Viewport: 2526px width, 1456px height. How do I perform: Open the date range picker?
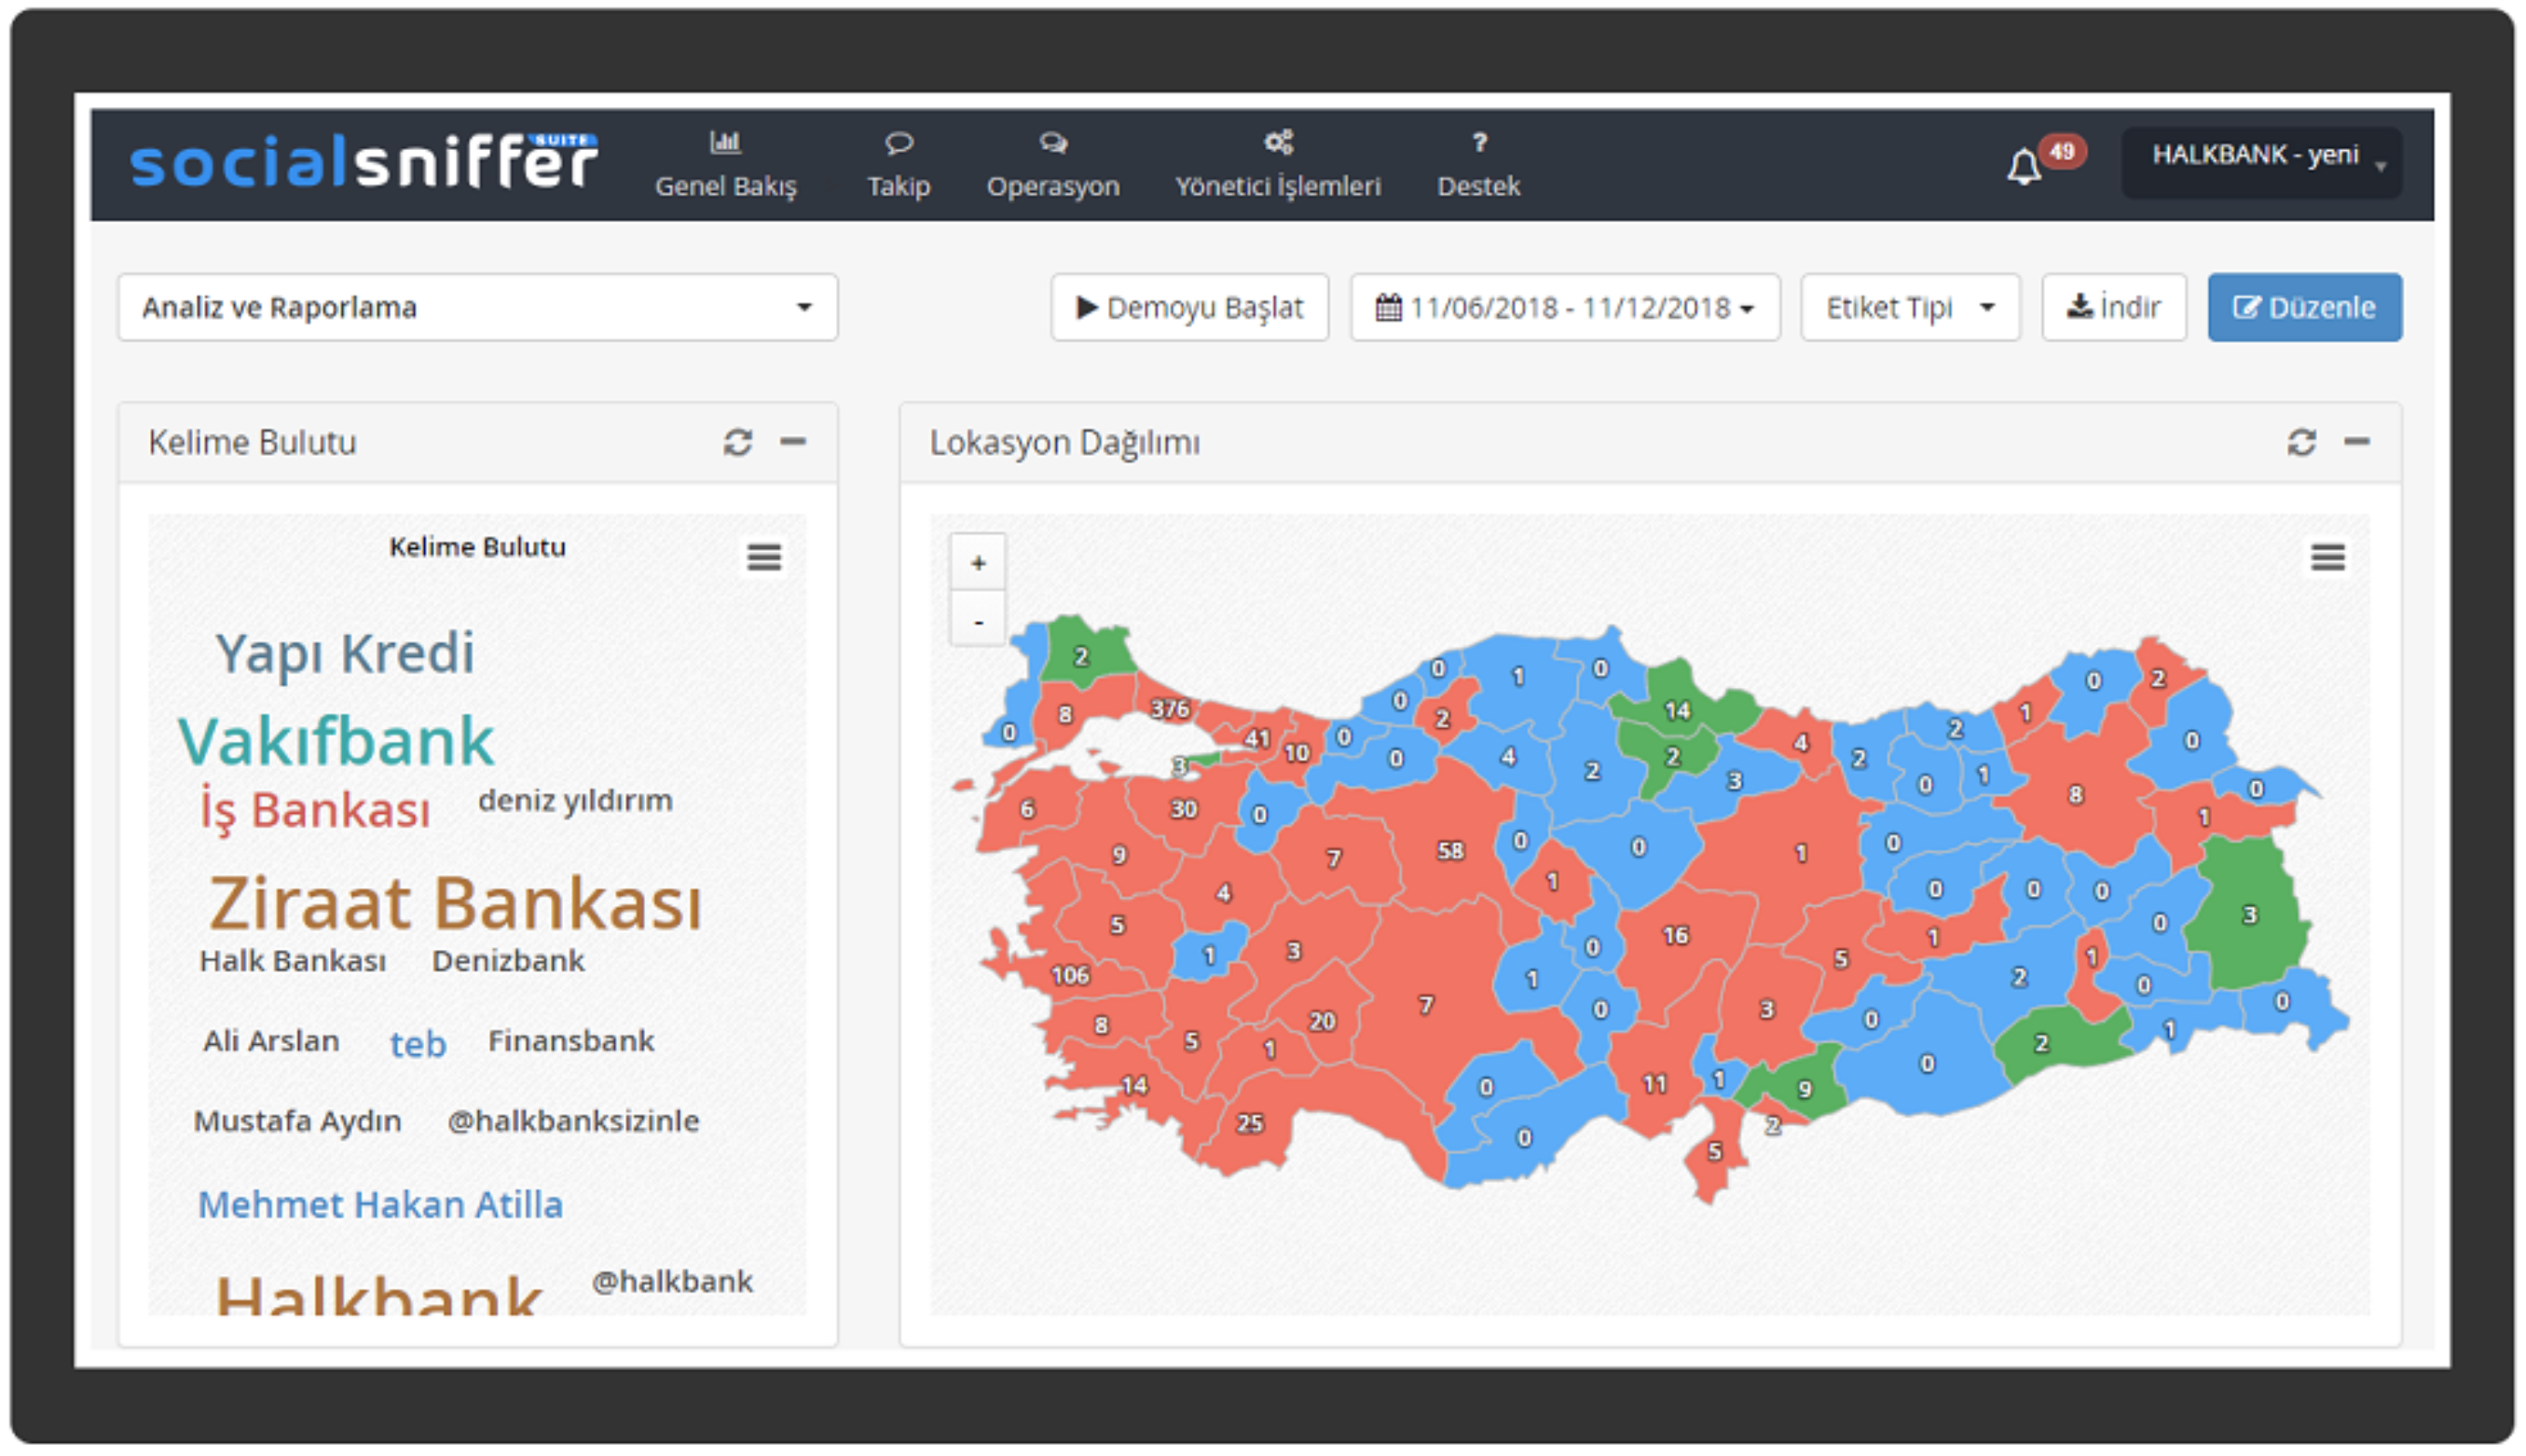tap(1564, 307)
